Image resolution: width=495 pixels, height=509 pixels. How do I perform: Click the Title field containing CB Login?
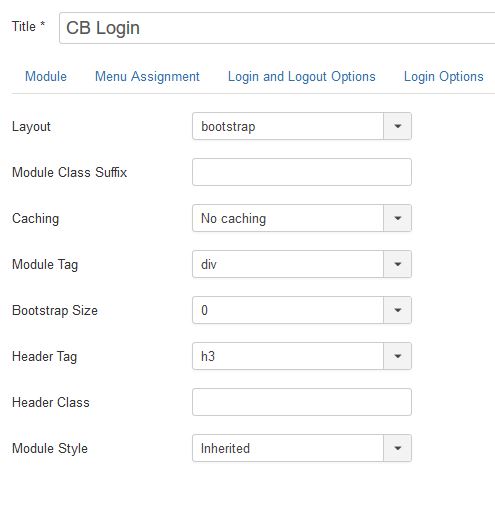coord(277,28)
